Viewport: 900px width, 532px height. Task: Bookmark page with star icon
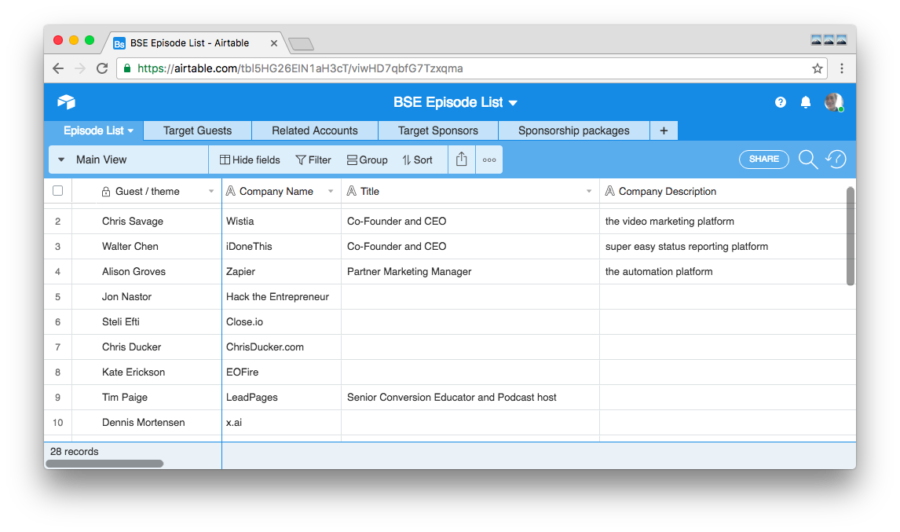tap(817, 68)
